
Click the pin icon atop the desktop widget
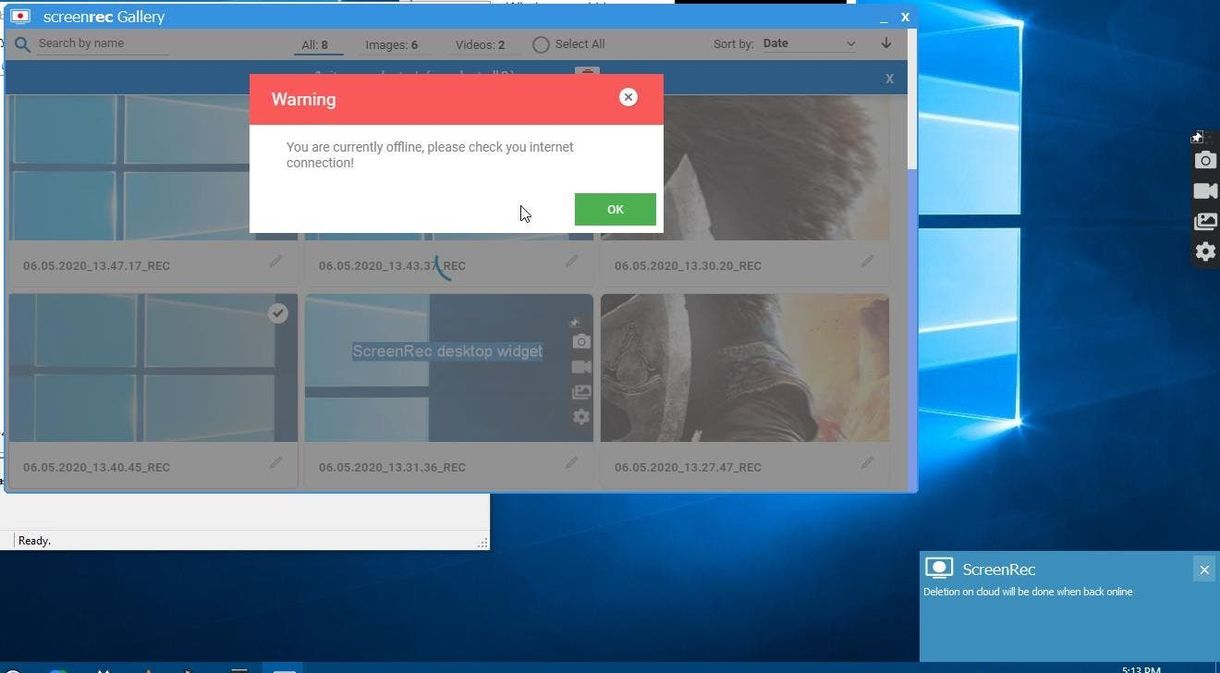(x=1196, y=137)
